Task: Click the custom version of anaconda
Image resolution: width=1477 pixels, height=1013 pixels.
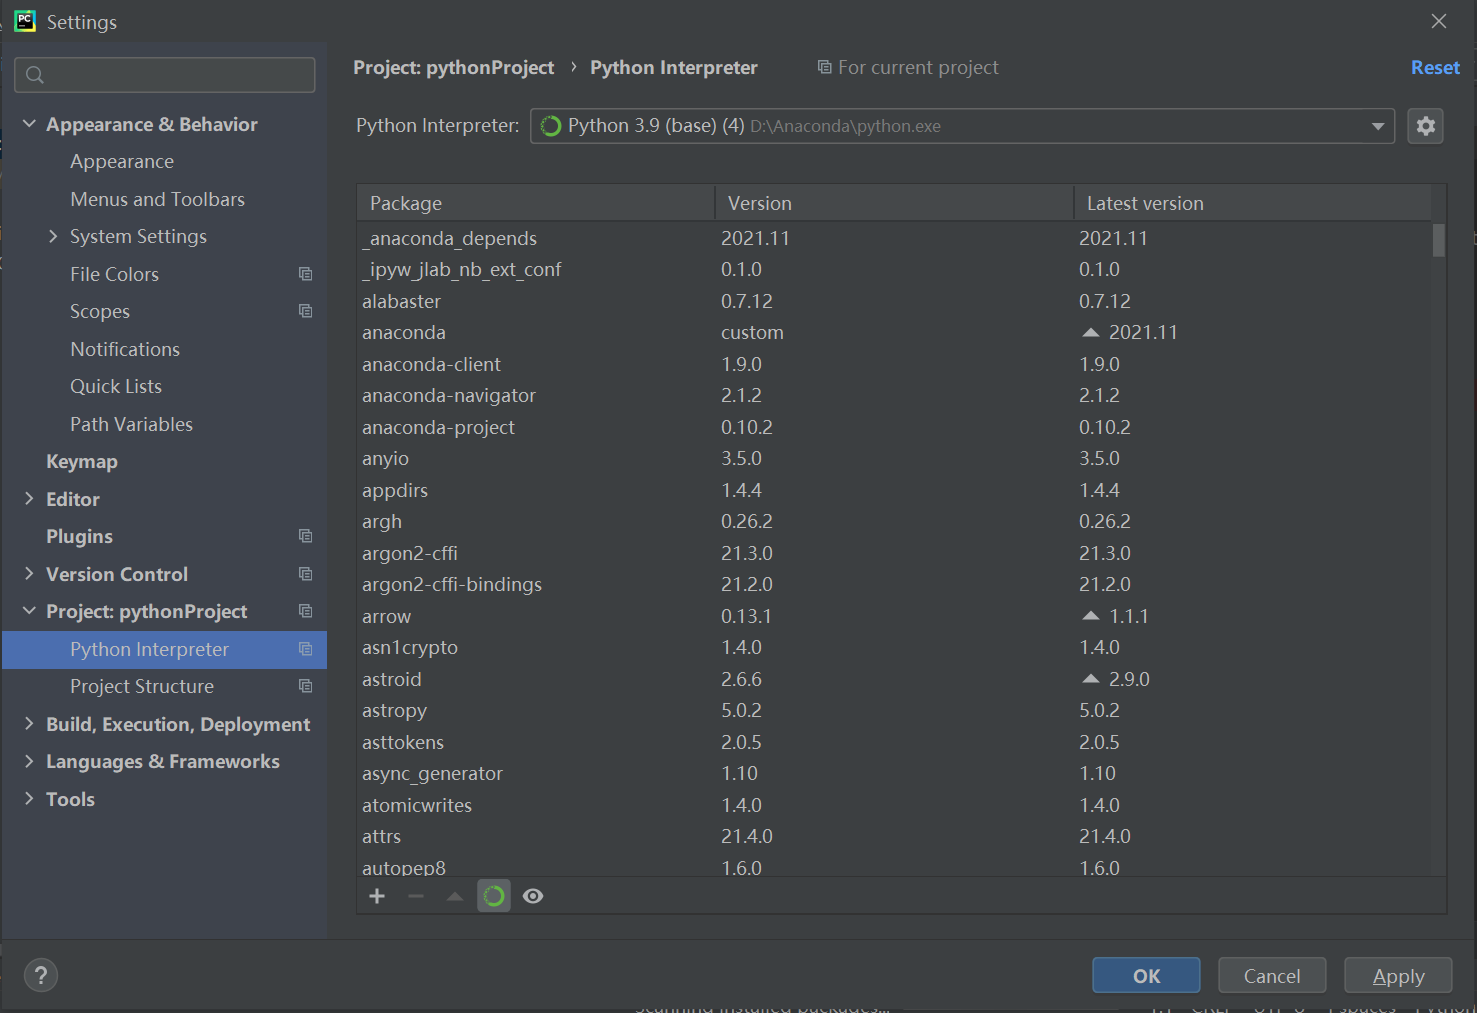Action: pyautogui.click(x=752, y=332)
